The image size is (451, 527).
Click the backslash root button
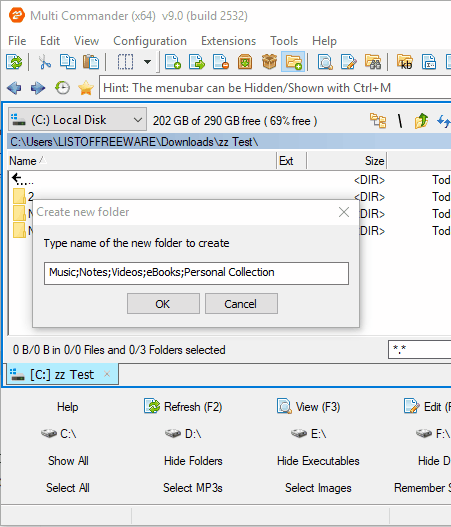point(400,120)
